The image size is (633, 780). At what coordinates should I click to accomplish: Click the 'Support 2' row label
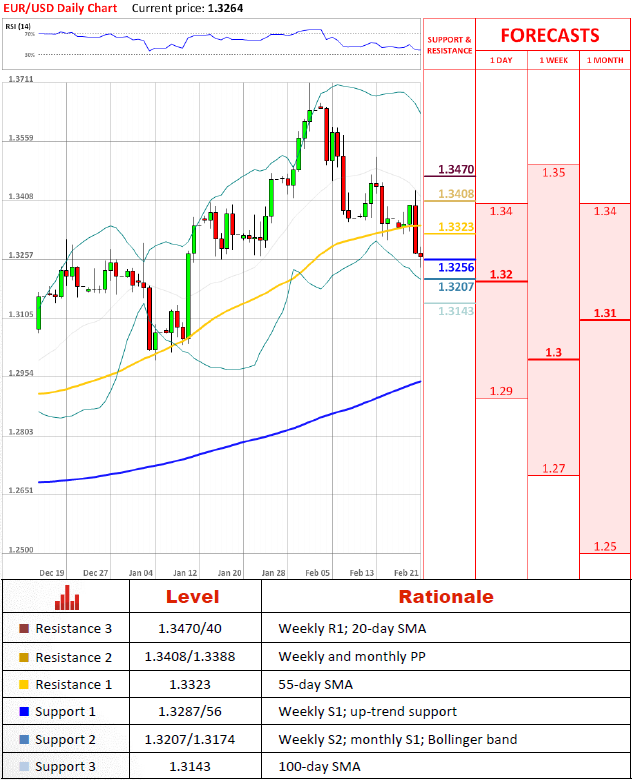pos(65,740)
